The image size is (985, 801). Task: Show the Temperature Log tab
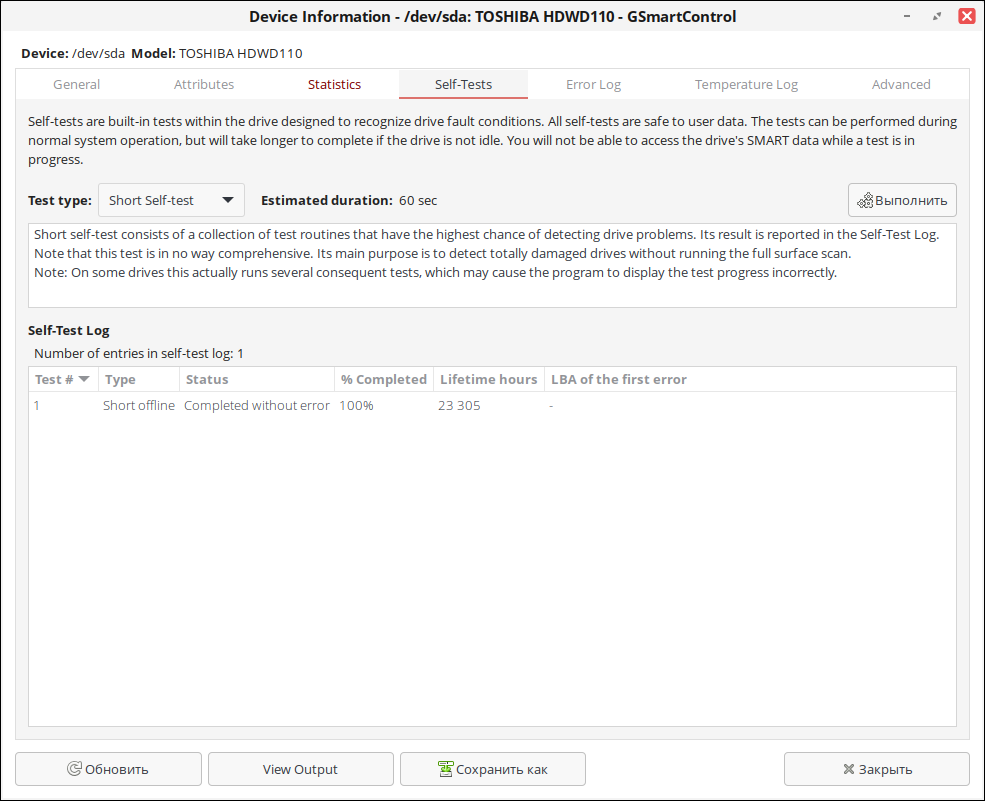746,85
